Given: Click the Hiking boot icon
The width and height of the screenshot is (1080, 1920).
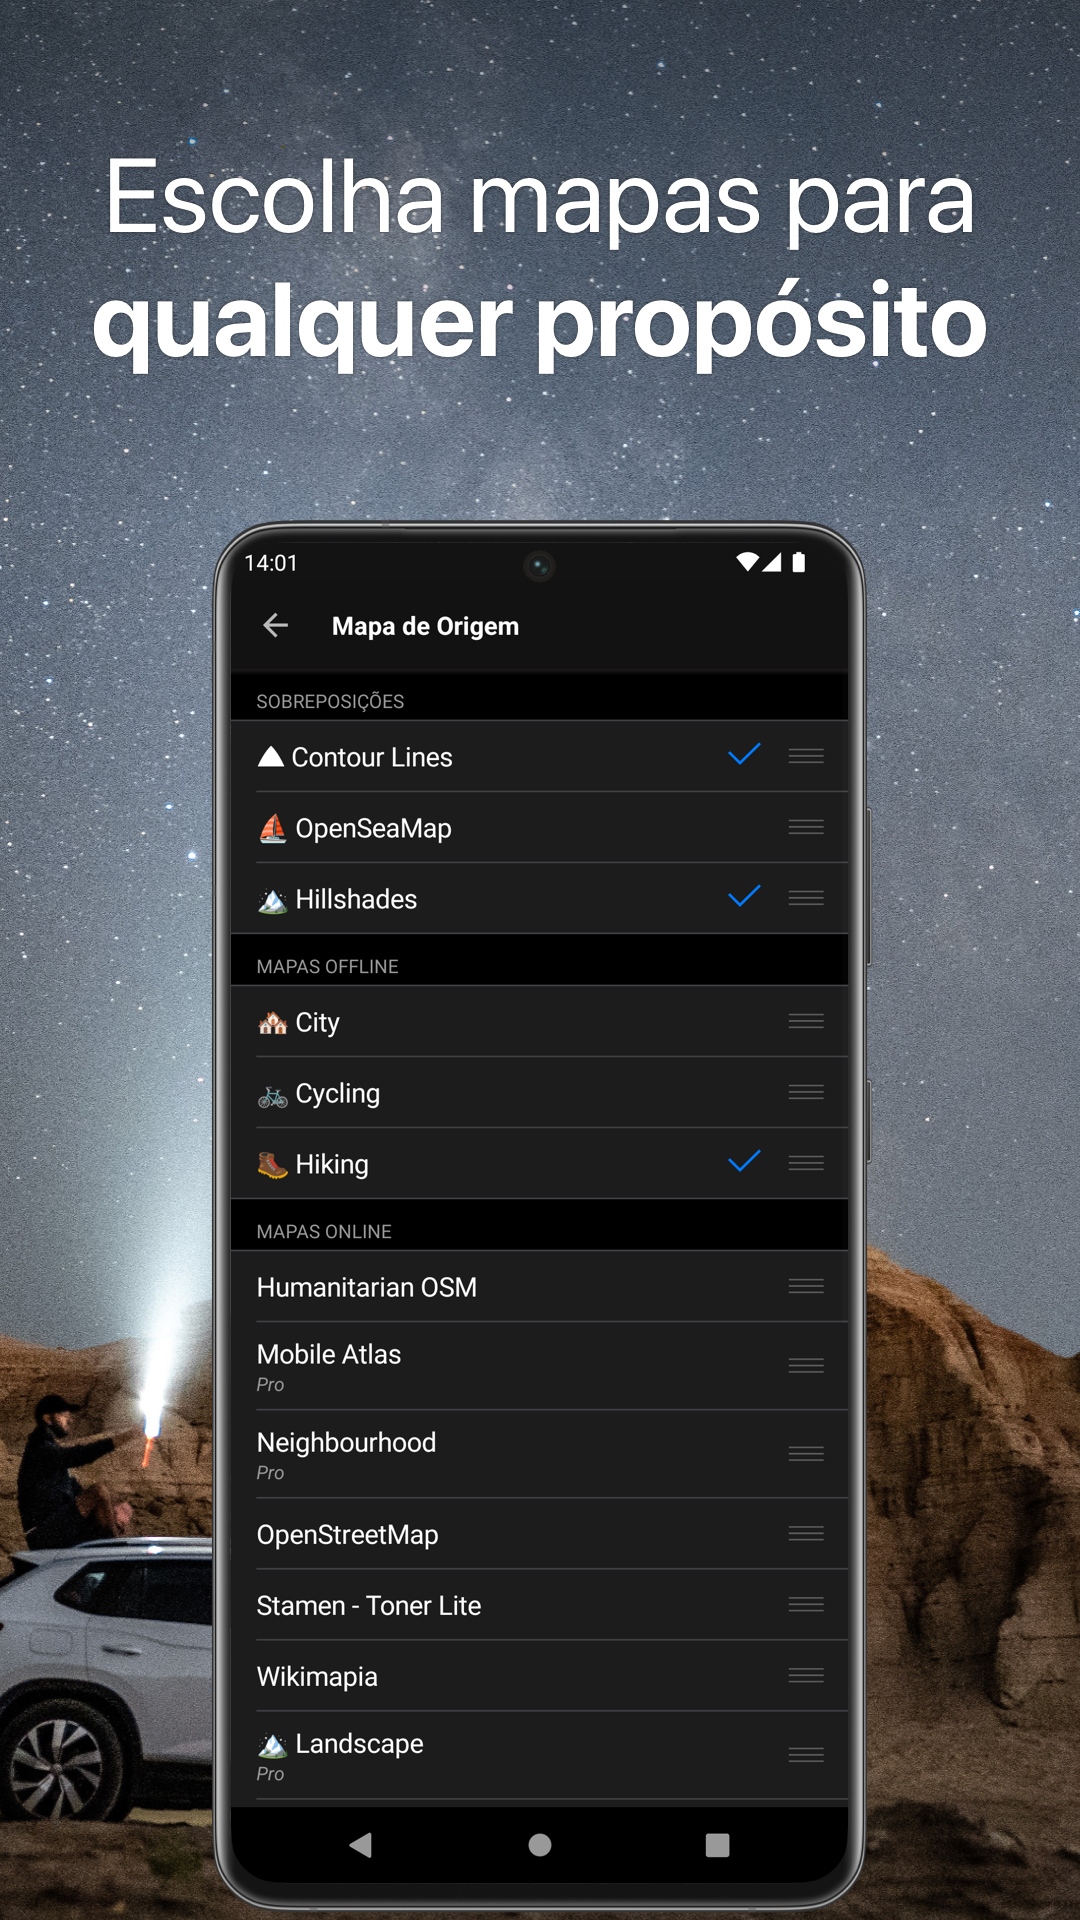Looking at the screenshot, I should (272, 1165).
